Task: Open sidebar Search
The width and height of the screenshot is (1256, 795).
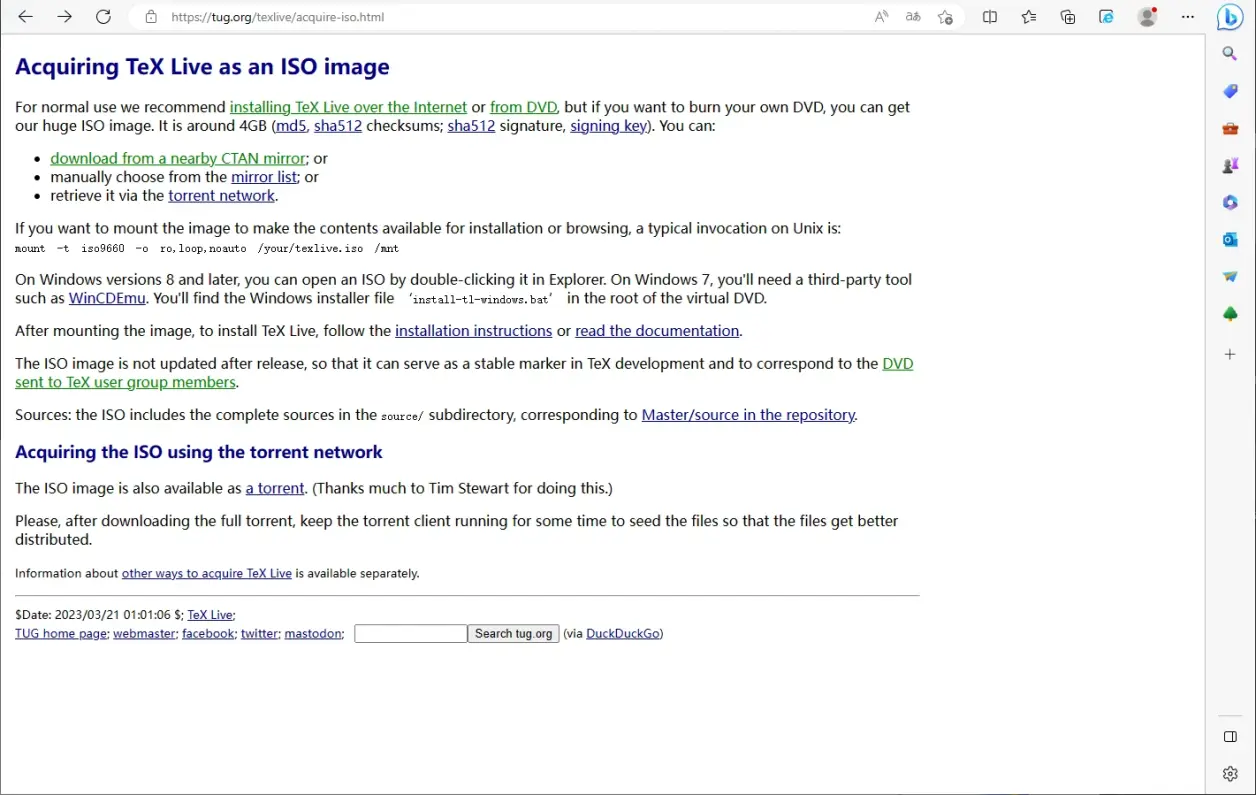Action: (x=1230, y=54)
